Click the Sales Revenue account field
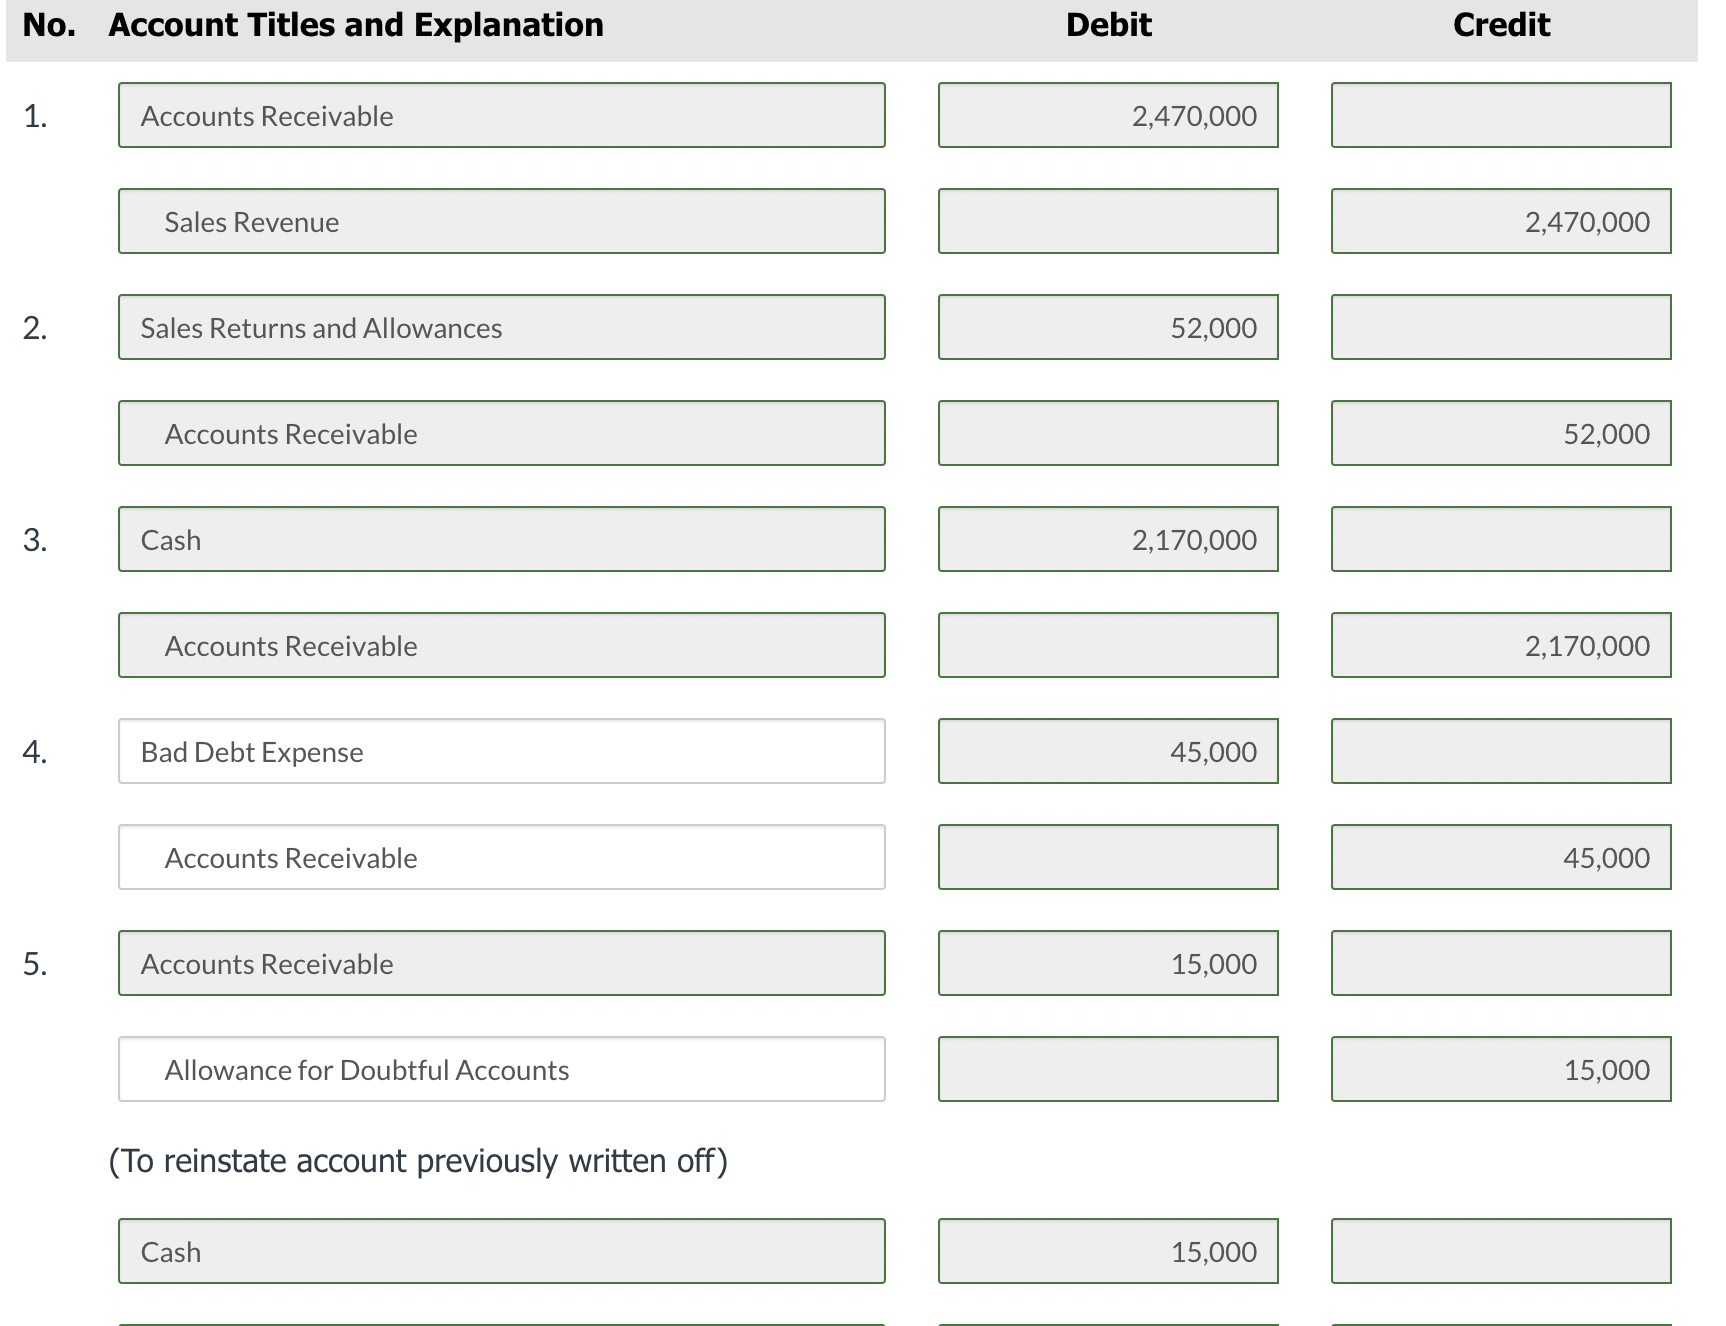The image size is (1726, 1326). click(500, 221)
